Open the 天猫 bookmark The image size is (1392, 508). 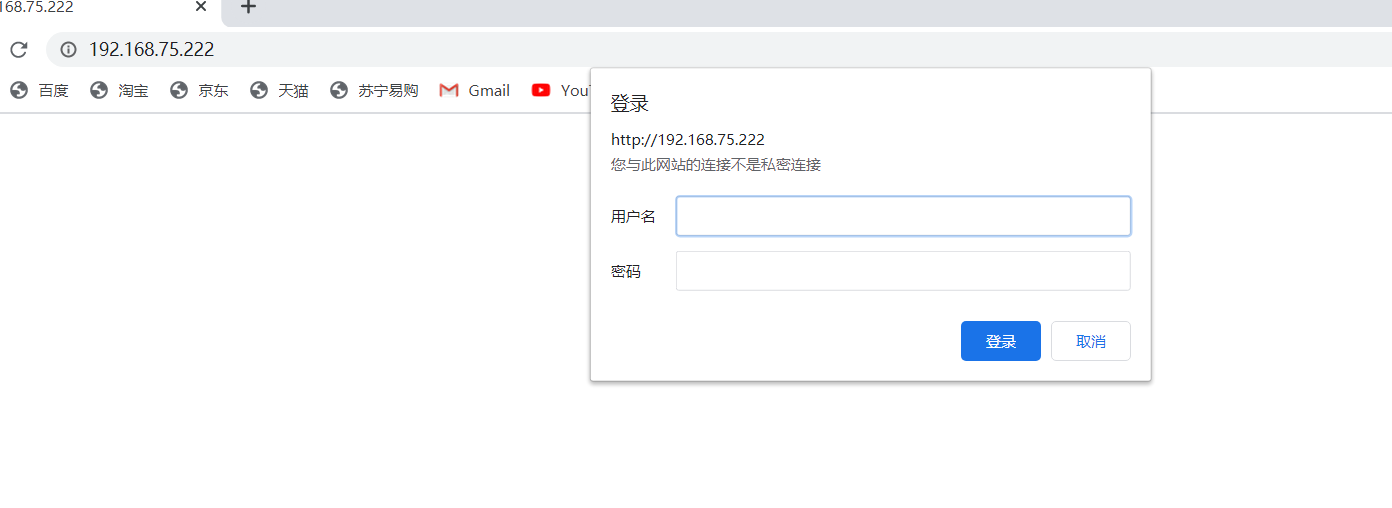(x=280, y=90)
